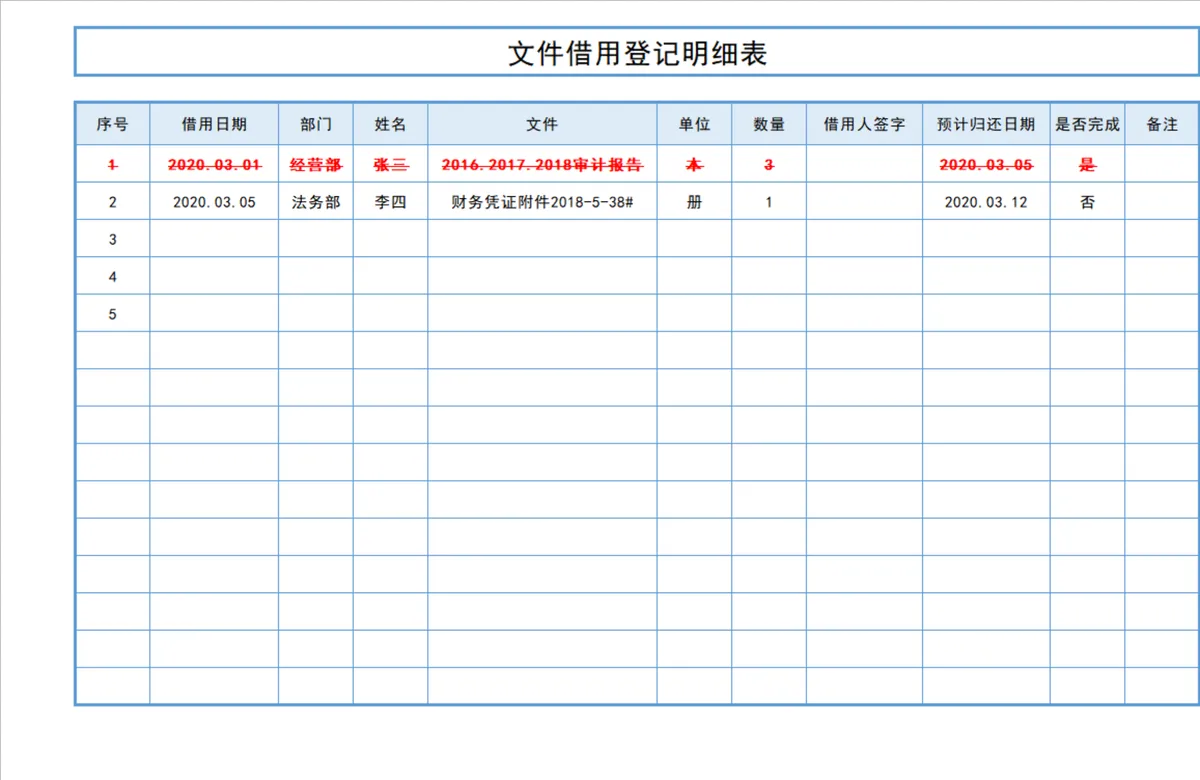1200x780 pixels.
Task: Select the unit cell 册
Action: tap(694, 201)
